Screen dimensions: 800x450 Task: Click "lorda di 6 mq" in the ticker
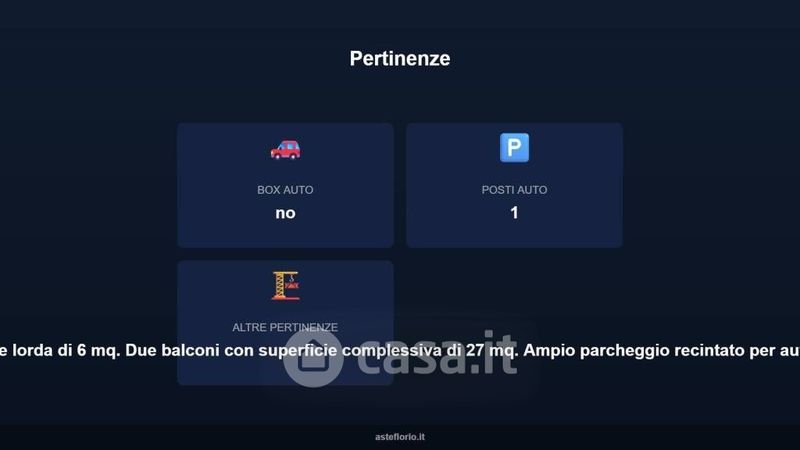pyautogui.click(x=64, y=351)
